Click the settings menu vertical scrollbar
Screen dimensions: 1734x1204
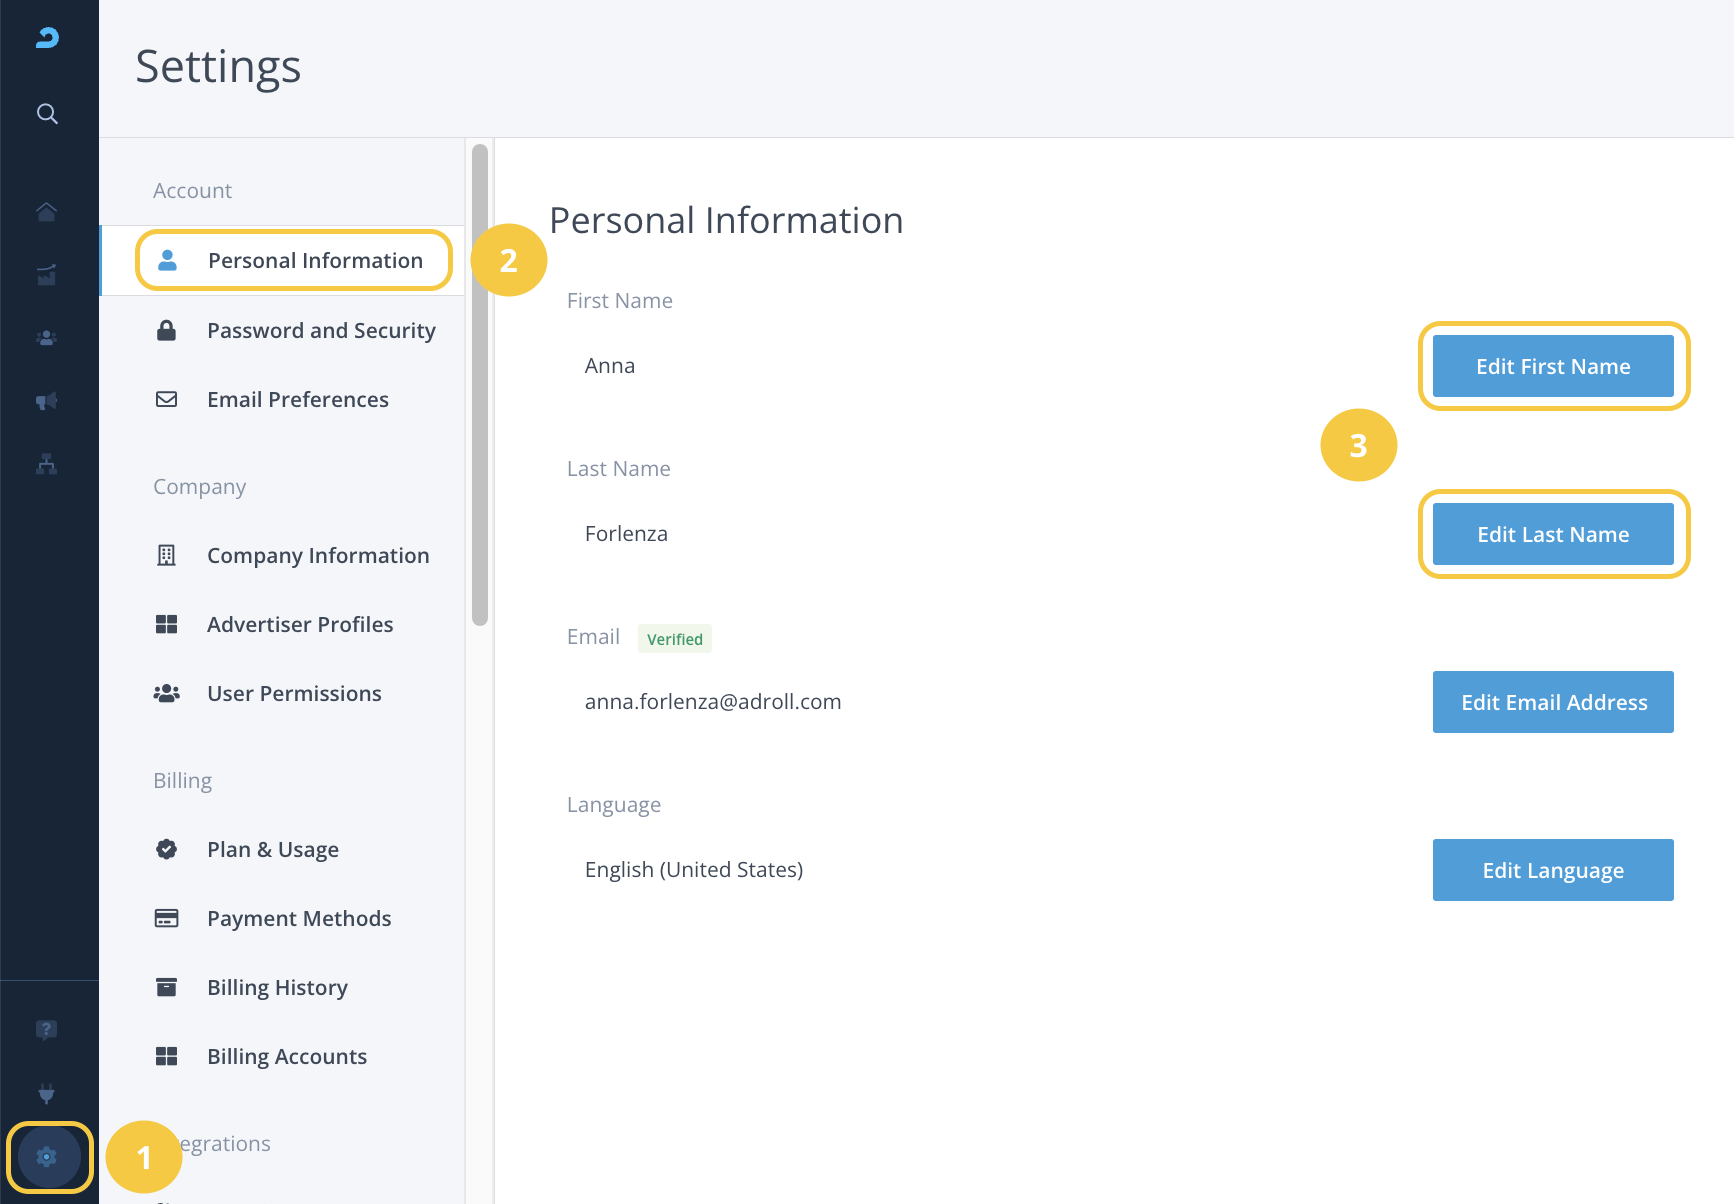pyautogui.click(x=480, y=385)
